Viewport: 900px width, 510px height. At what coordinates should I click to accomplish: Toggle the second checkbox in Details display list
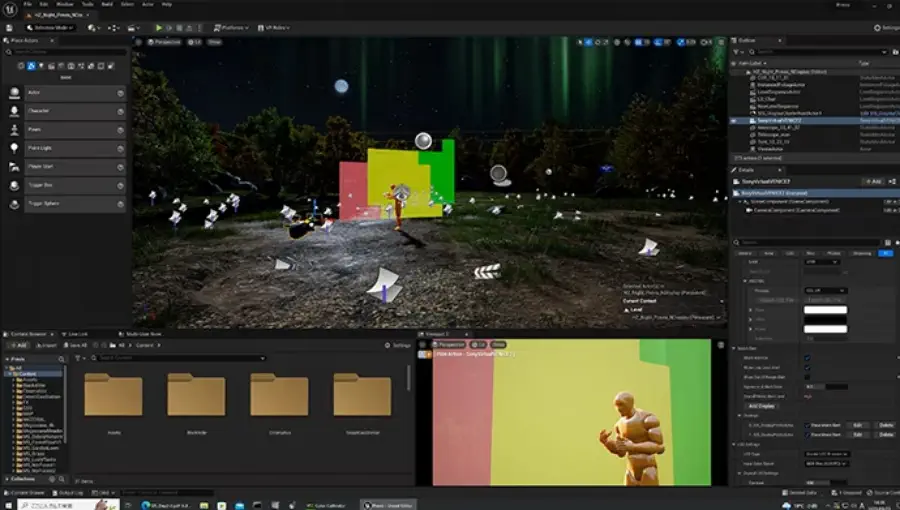coord(809,436)
